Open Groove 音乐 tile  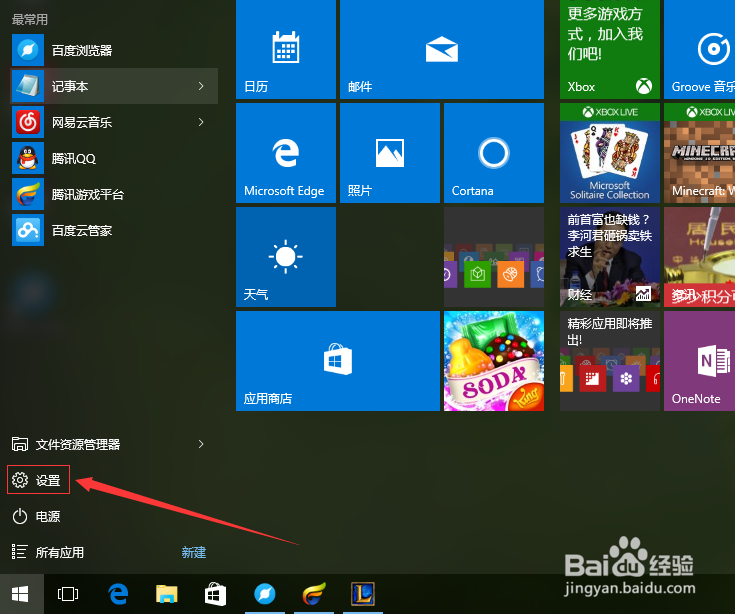(x=699, y=49)
